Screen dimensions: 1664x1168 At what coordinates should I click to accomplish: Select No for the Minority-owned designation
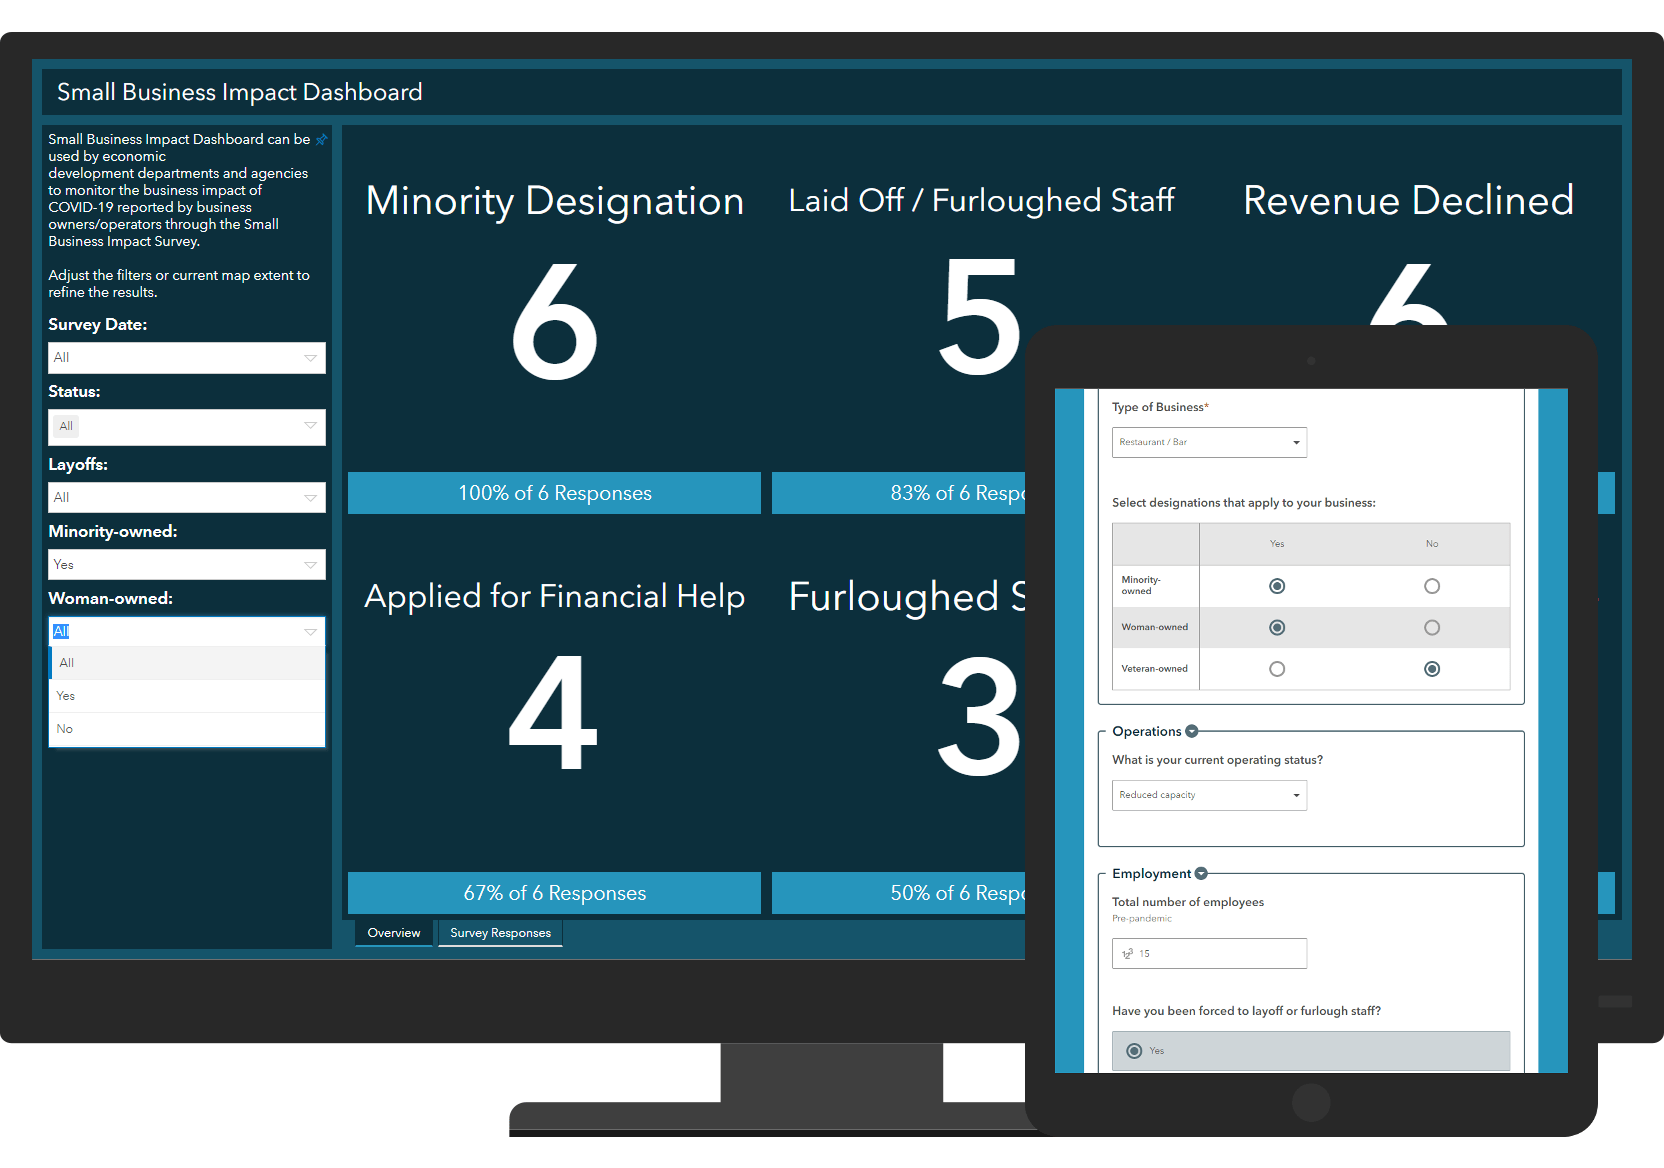coord(1432,586)
